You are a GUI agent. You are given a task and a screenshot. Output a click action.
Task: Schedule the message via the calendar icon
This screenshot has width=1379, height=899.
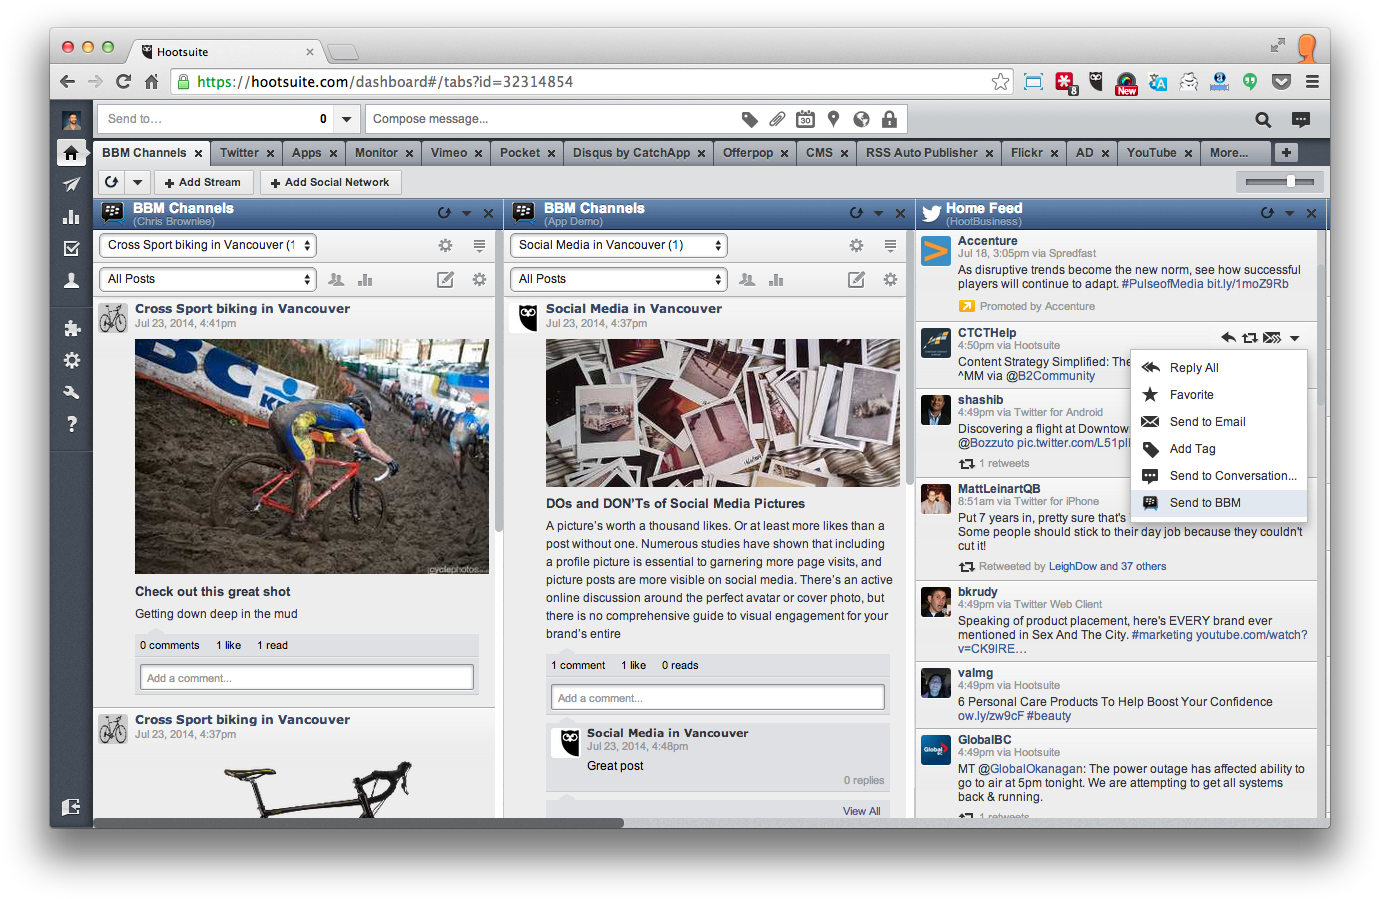click(x=805, y=119)
